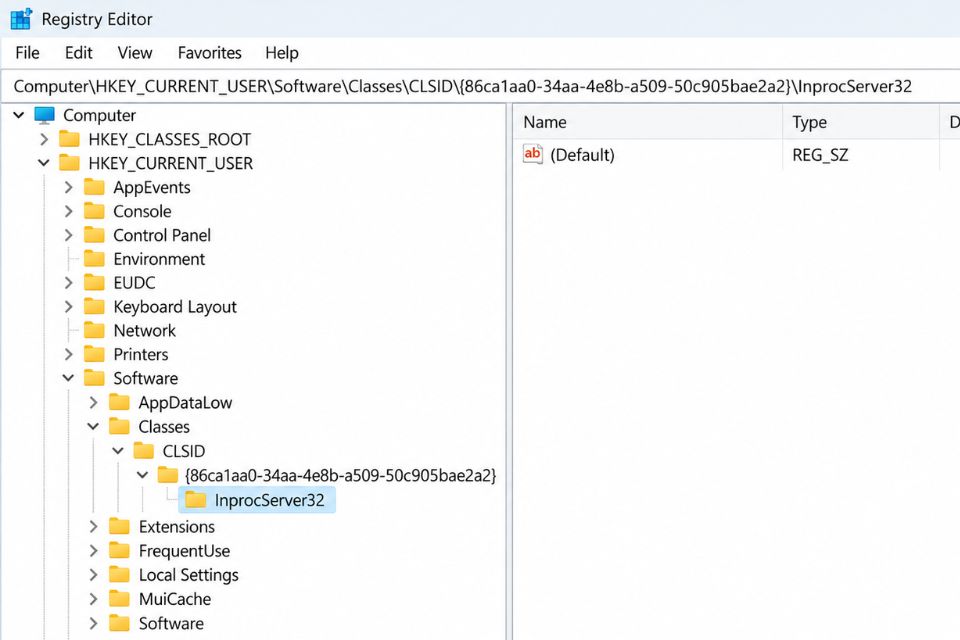The width and height of the screenshot is (960, 640).
Task: Open the File menu
Action: (x=27, y=53)
